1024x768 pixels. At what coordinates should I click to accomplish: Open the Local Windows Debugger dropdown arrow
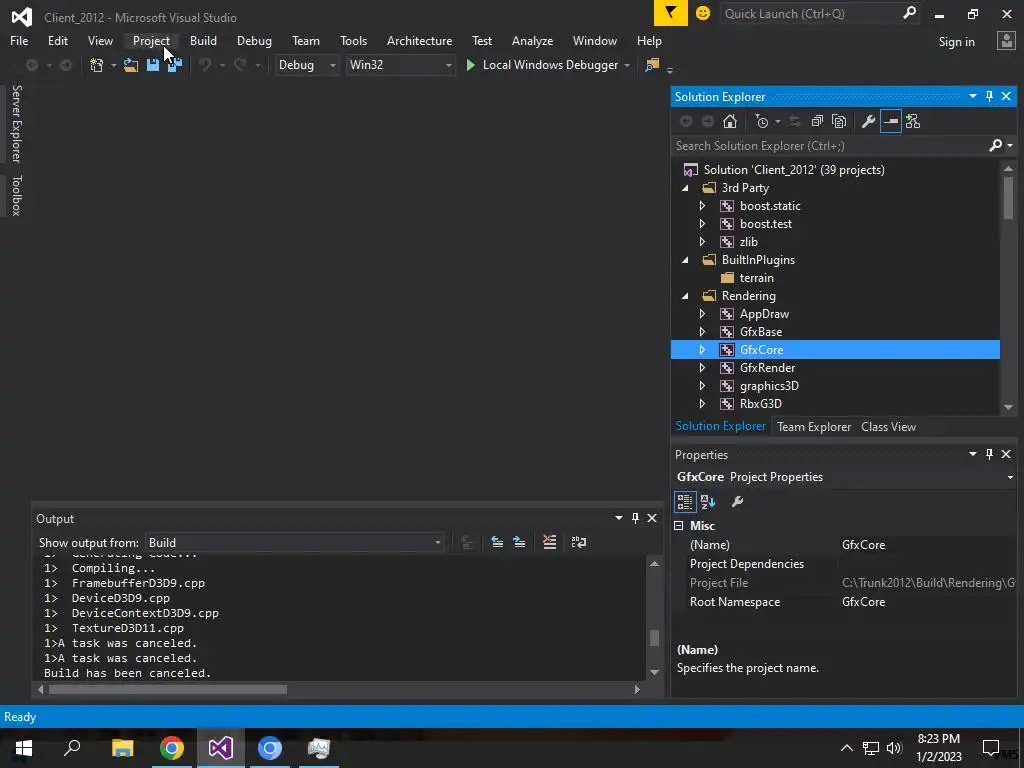pyautogui.click(x=627, y=65)
